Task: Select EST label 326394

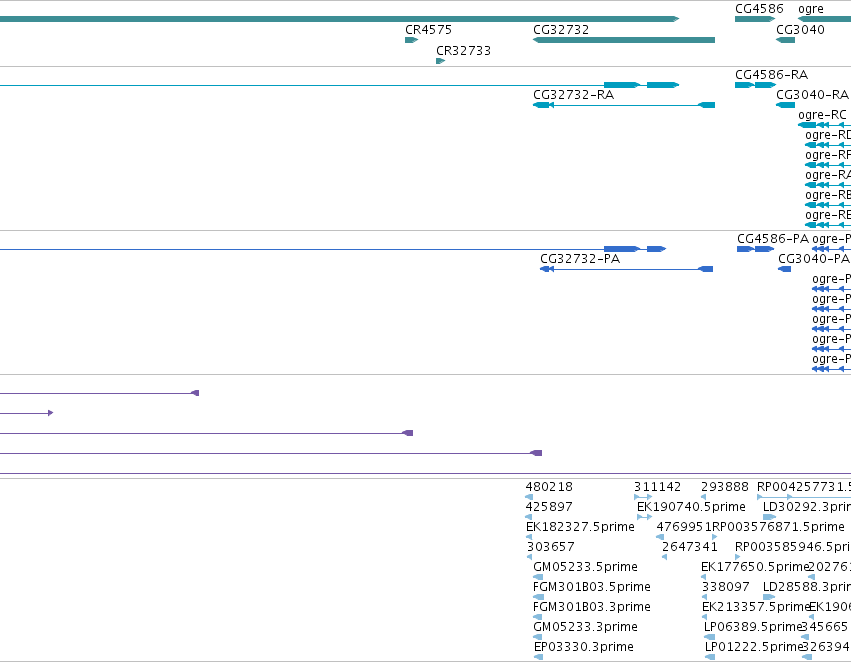Action: pos(825,647)
